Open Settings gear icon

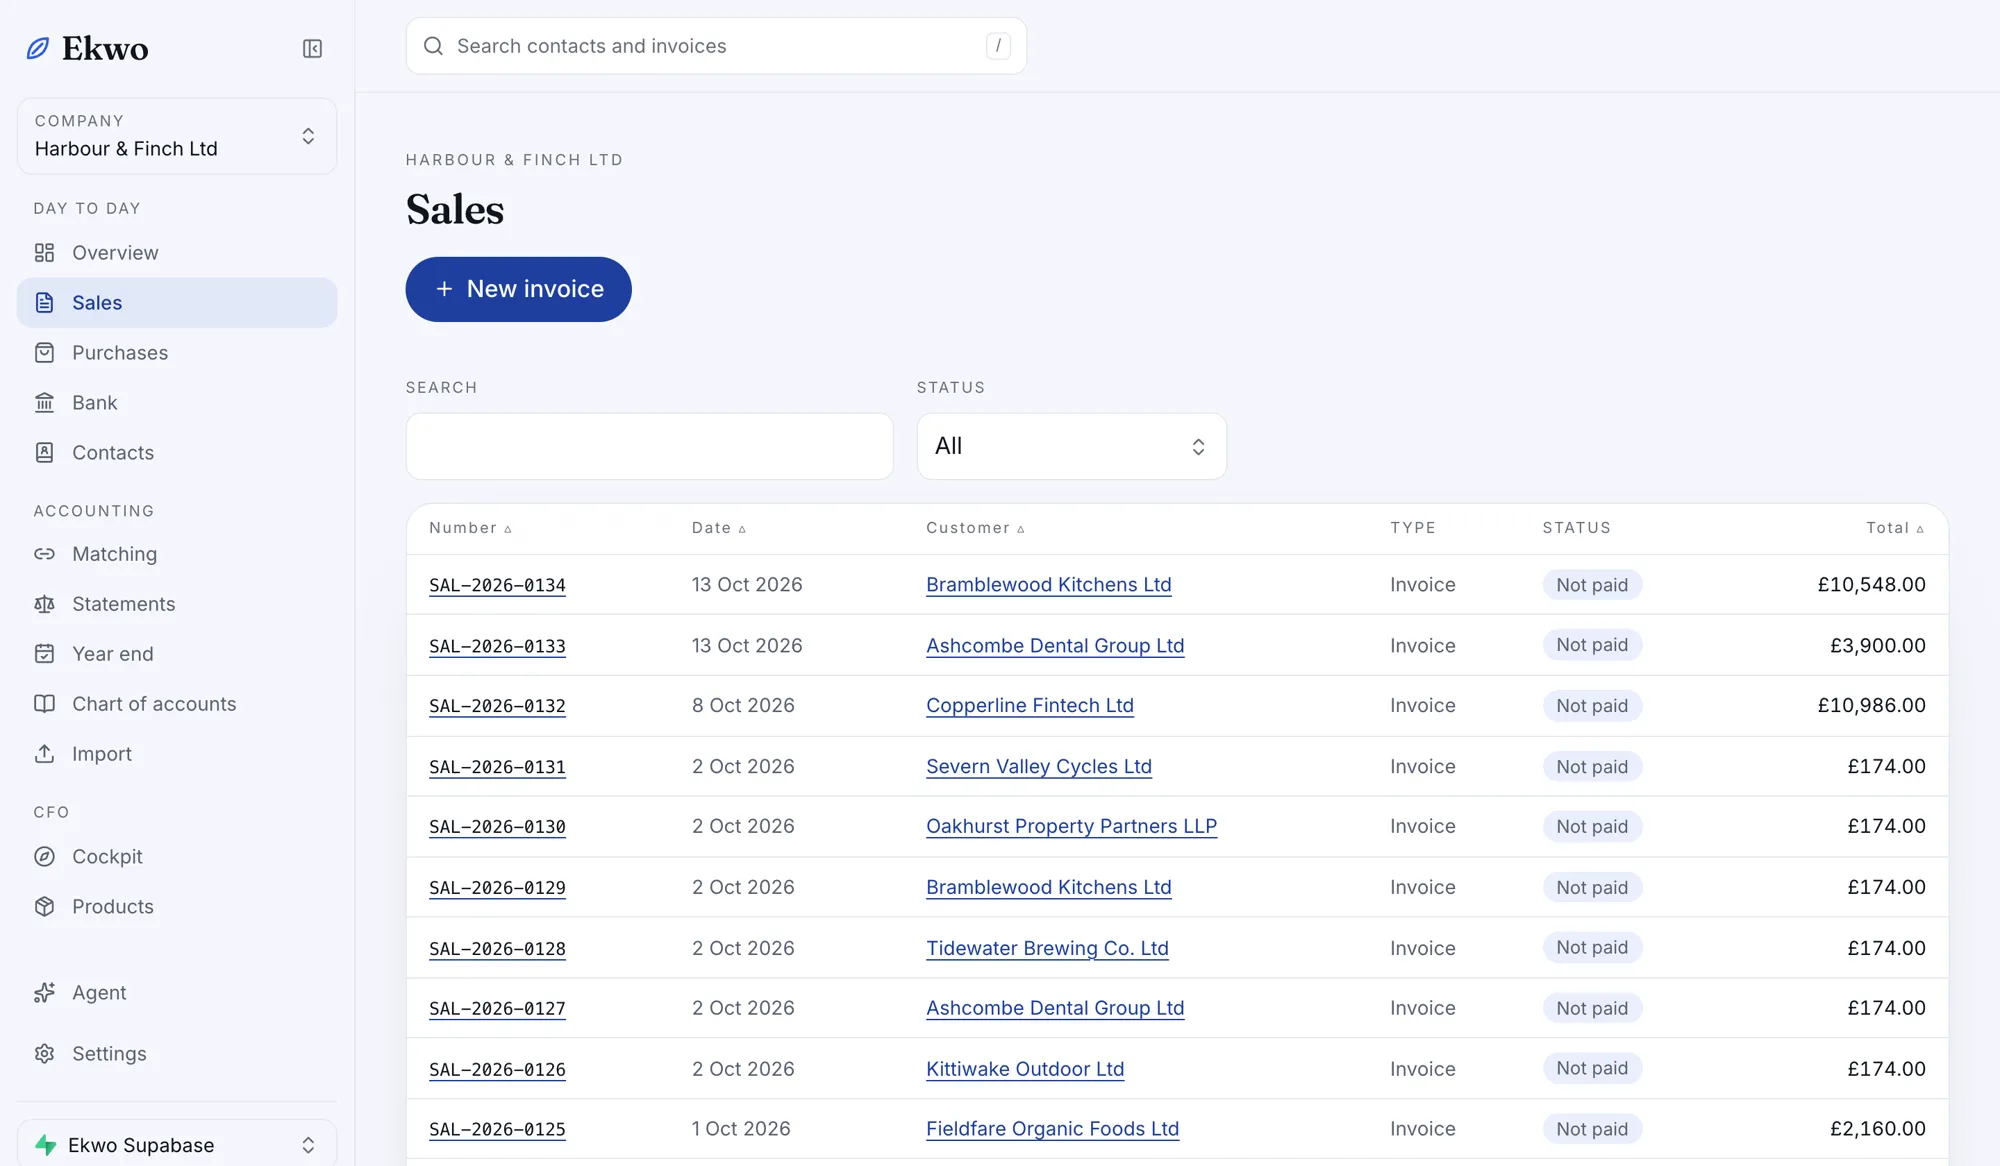pyautogui.click(x=44, y=1054)
